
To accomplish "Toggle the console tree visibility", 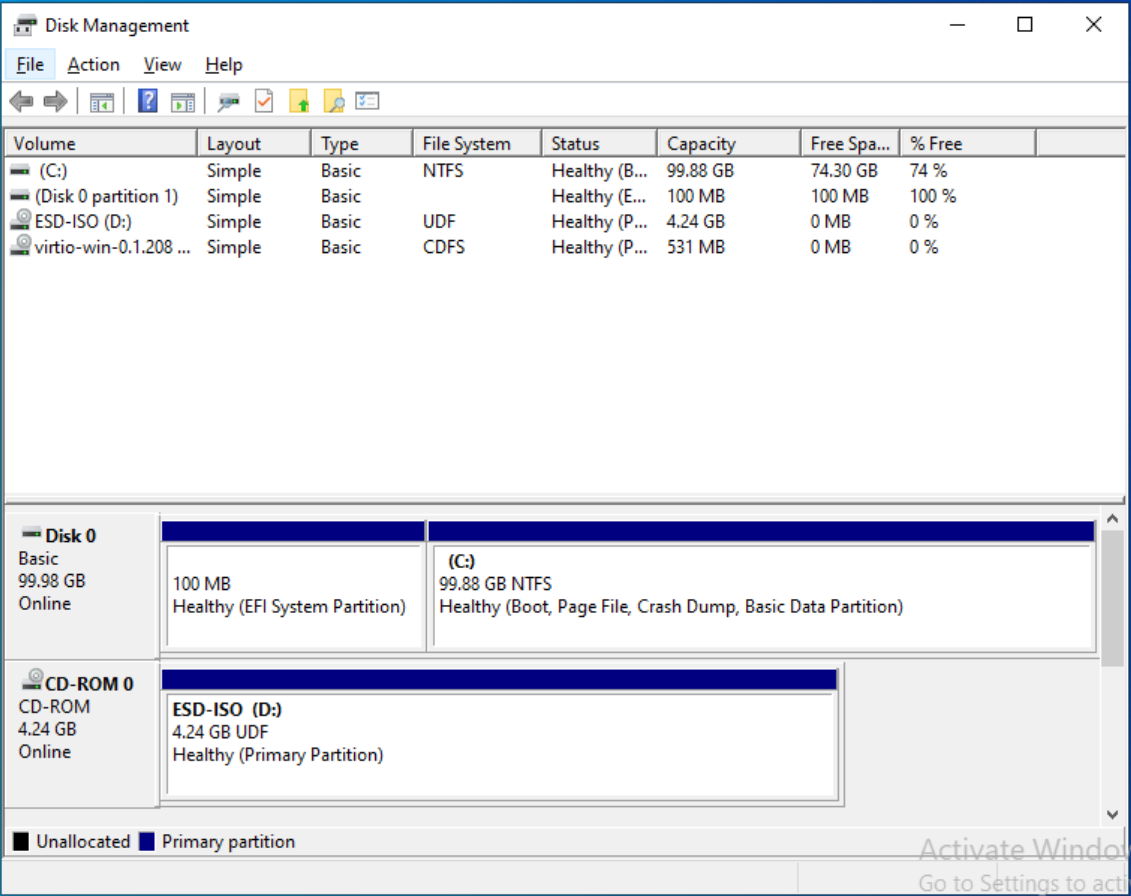I will (102, 100).
